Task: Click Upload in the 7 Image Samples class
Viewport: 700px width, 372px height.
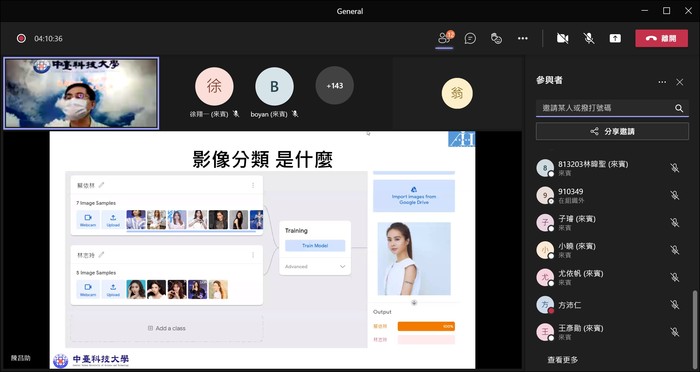Action: (113, 220)
